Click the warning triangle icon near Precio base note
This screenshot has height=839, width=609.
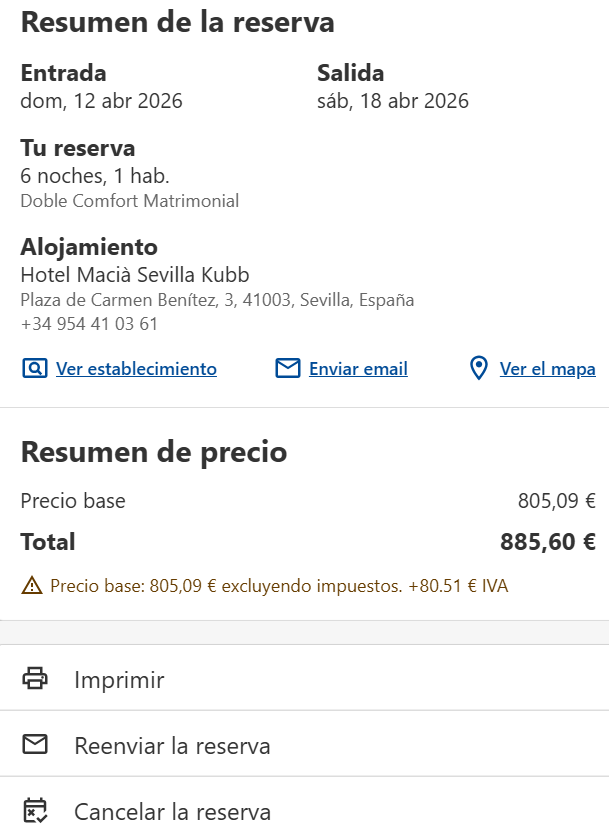coord(31,586)
